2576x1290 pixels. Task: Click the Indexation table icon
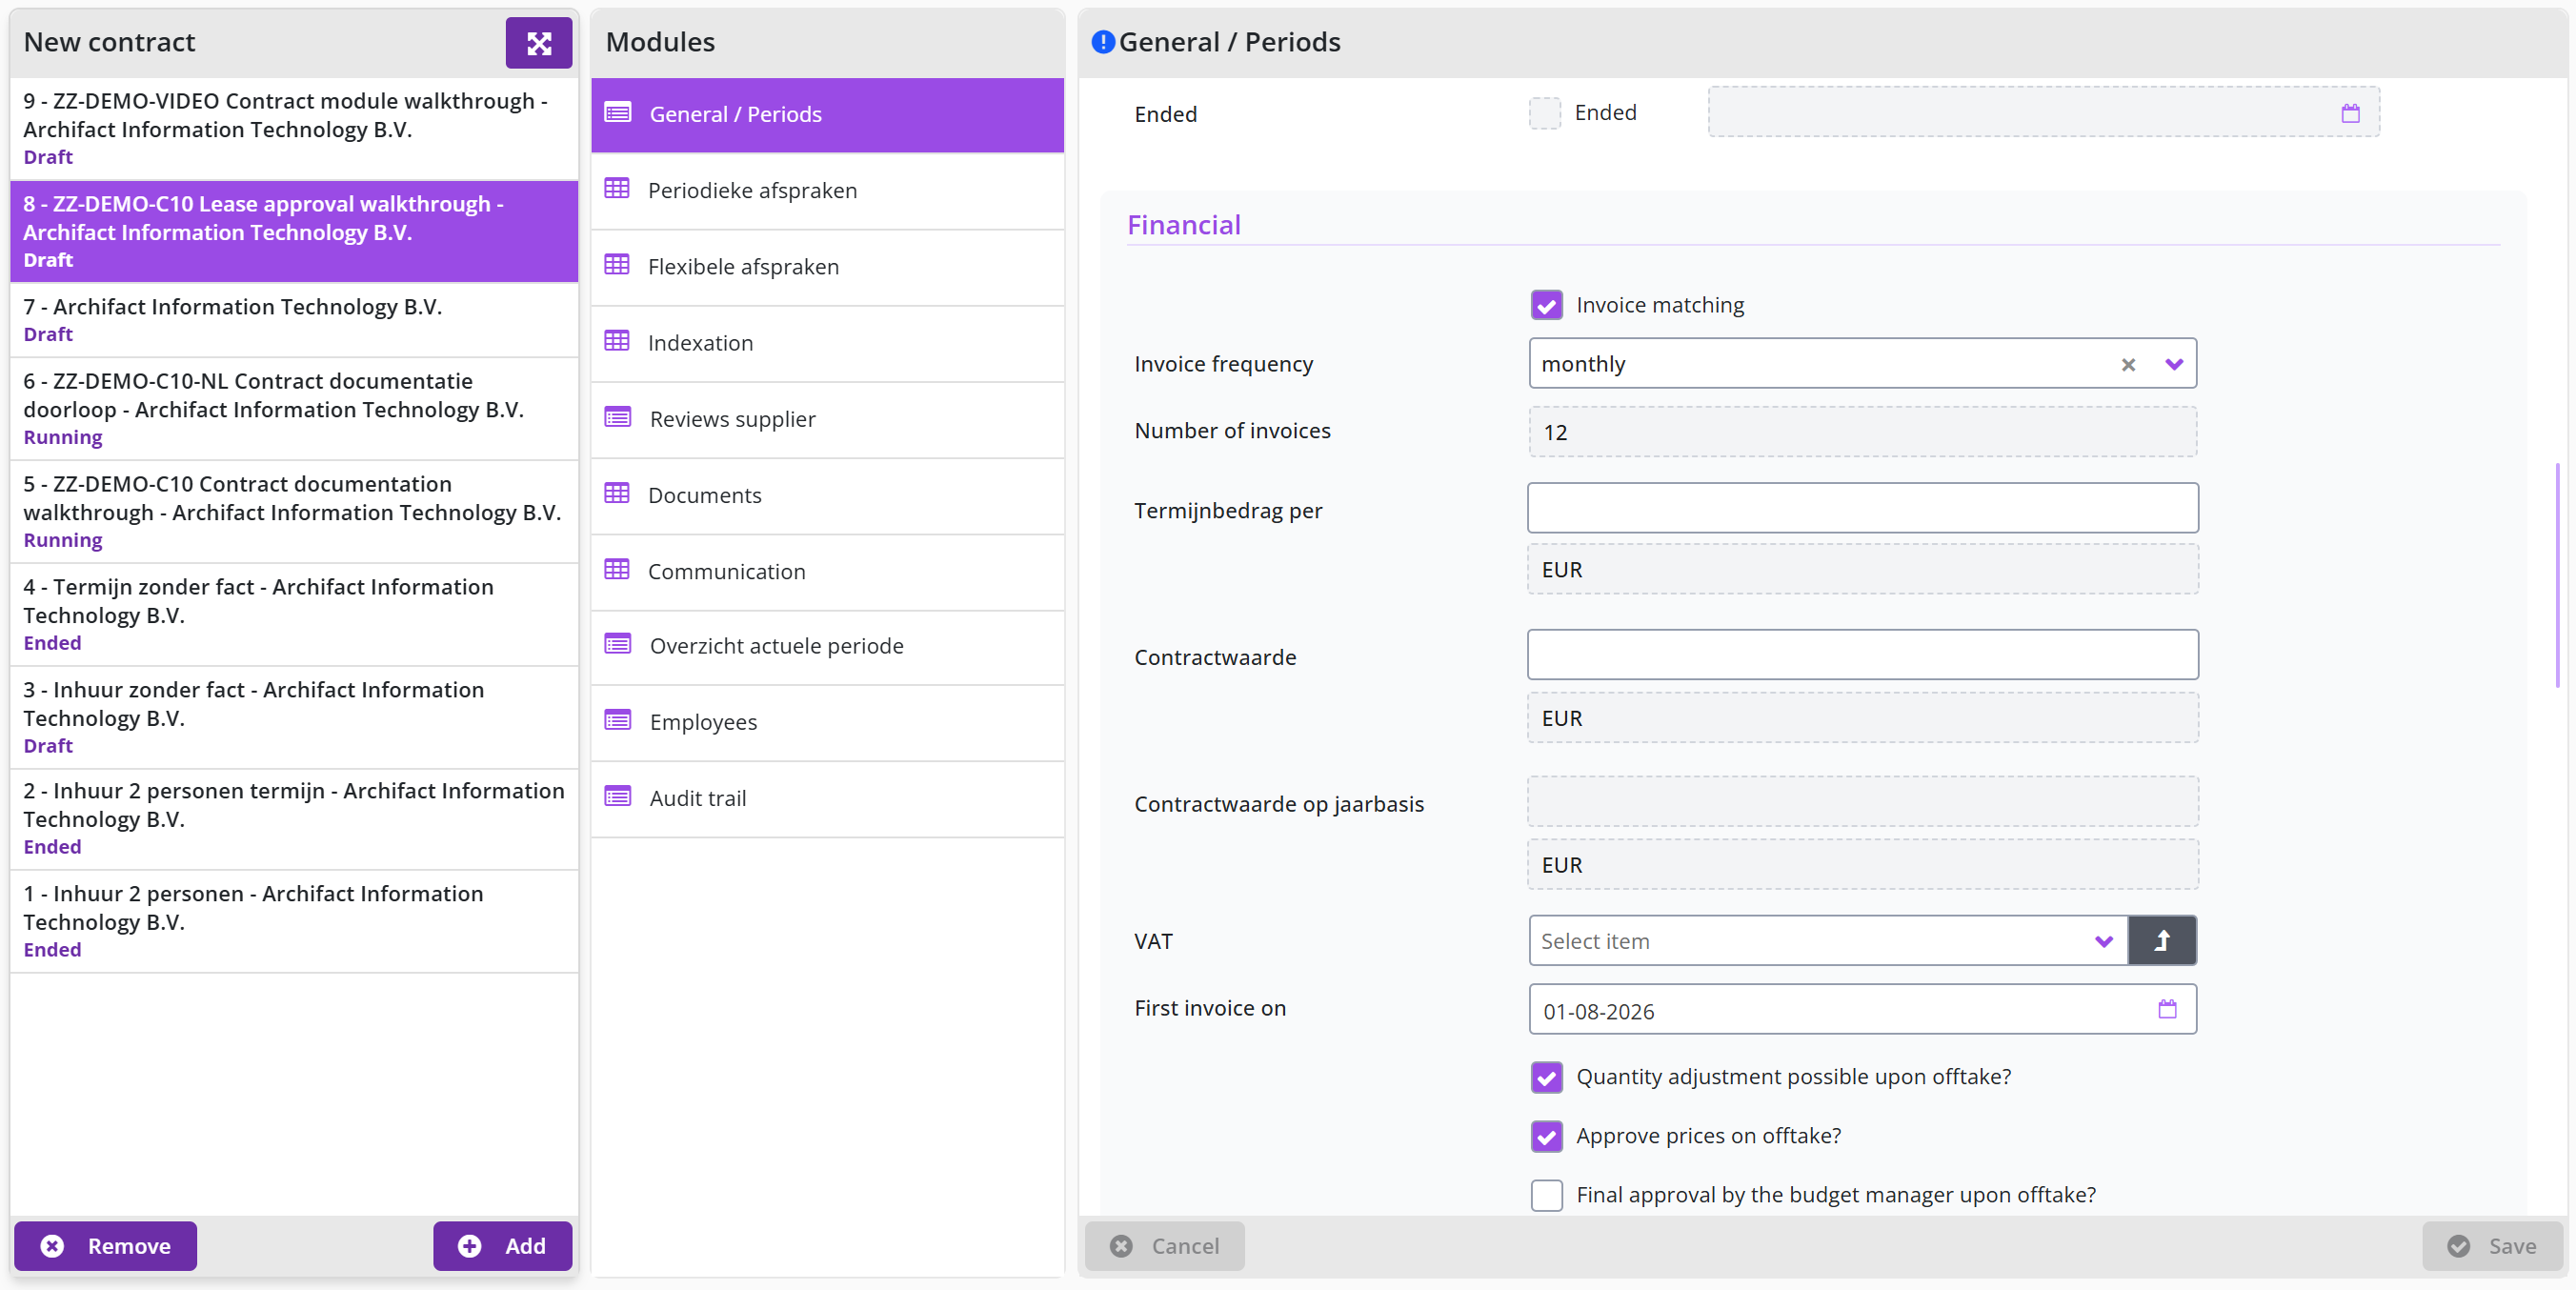point(617,341)
